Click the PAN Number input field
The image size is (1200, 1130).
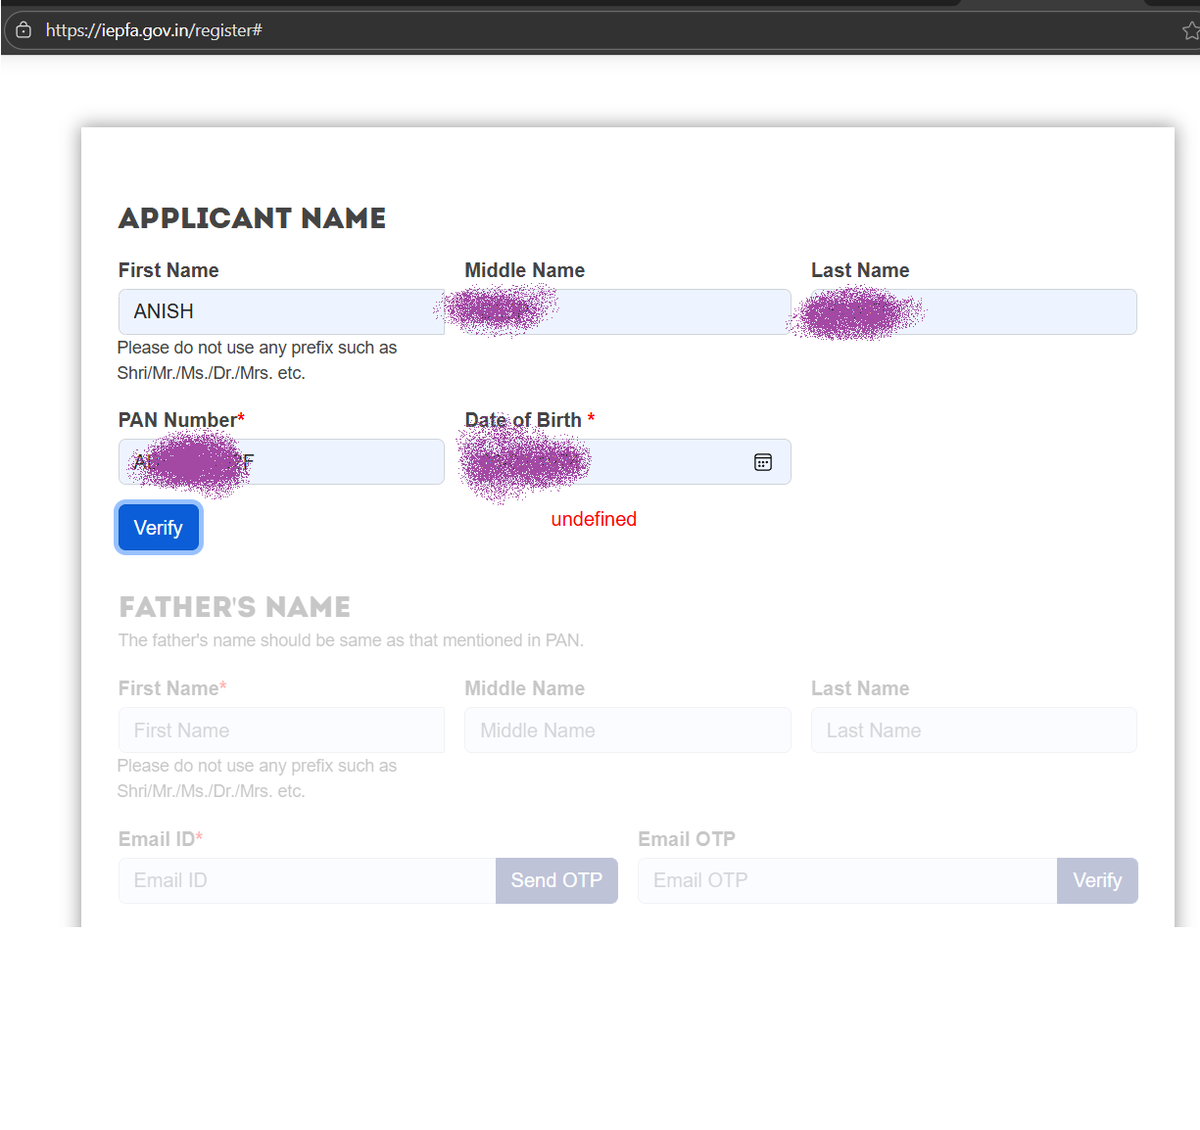tap(281, 462)
